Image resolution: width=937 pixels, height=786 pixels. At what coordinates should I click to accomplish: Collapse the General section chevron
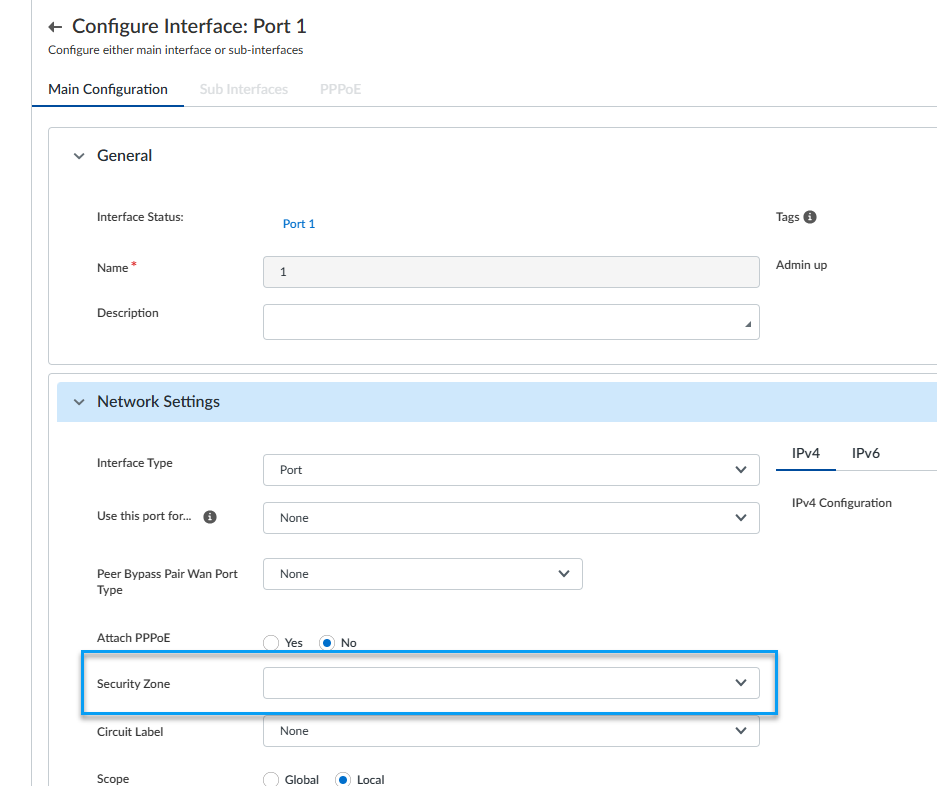(x=79, y=156)
